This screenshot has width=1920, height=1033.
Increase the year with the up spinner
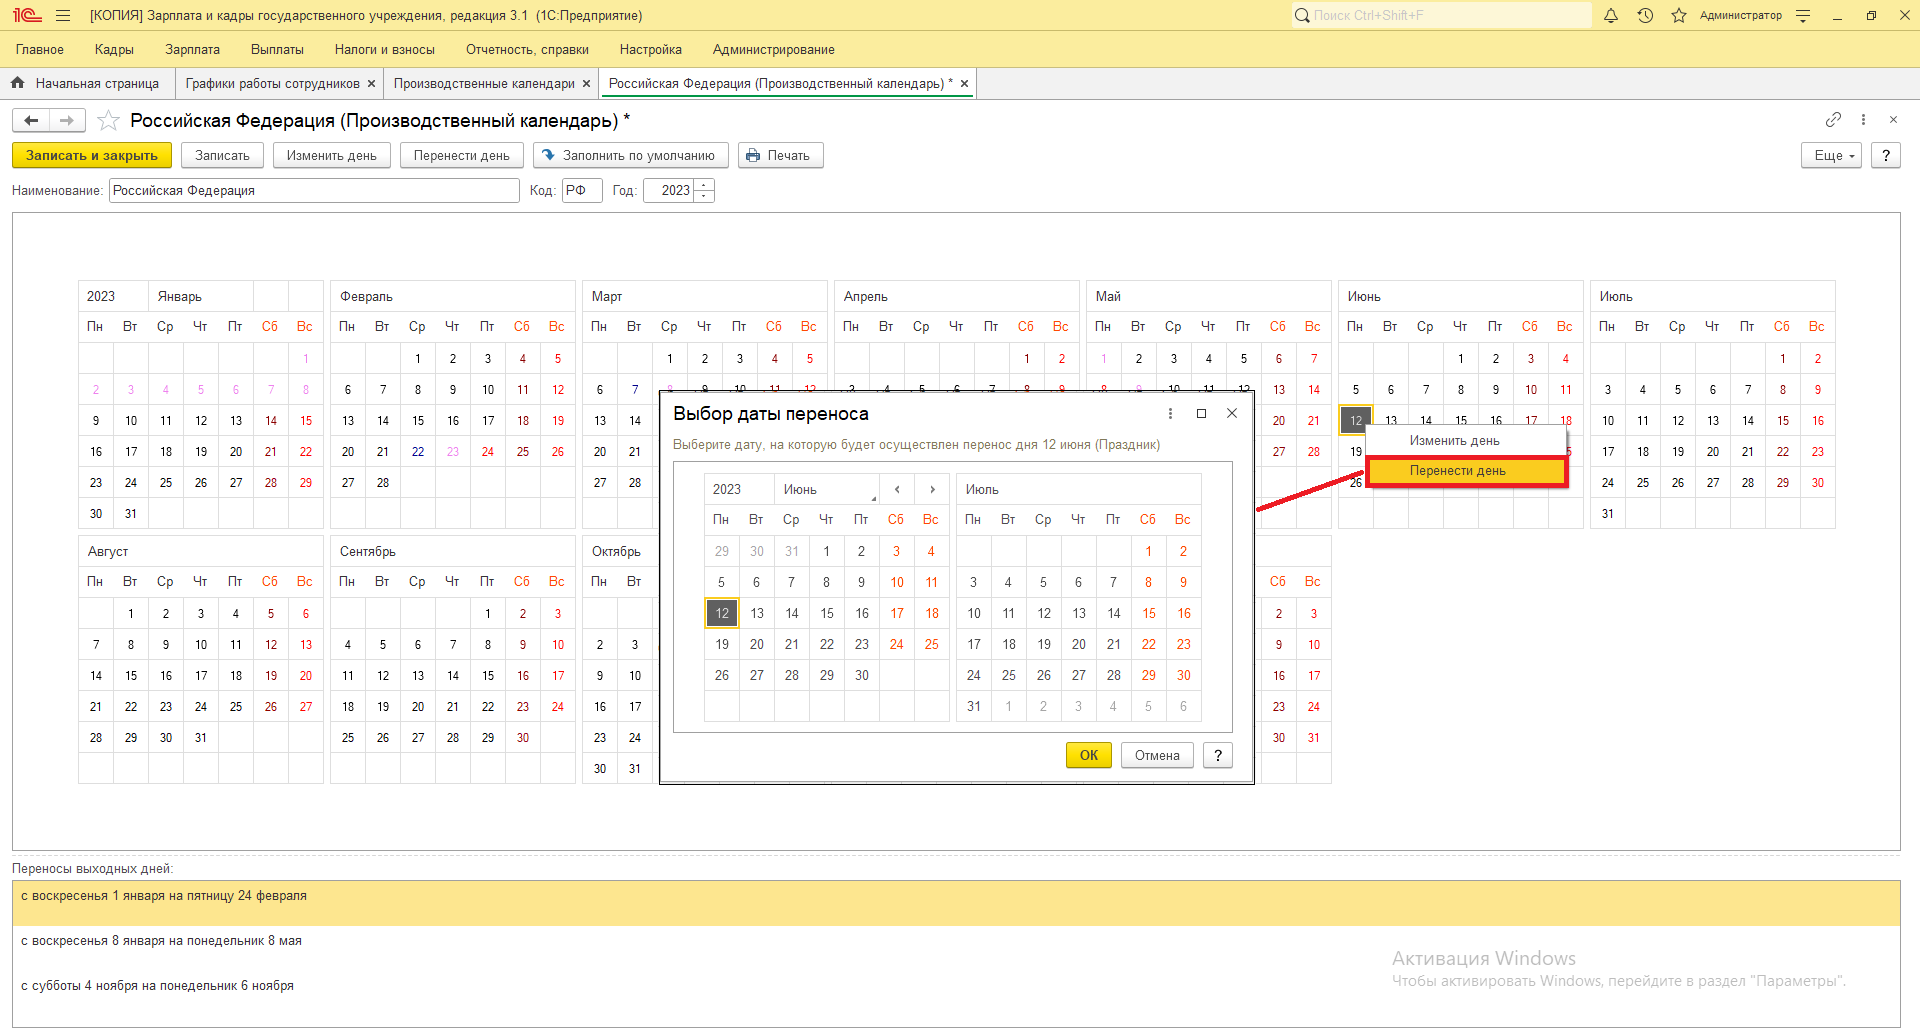coord(704,185)
